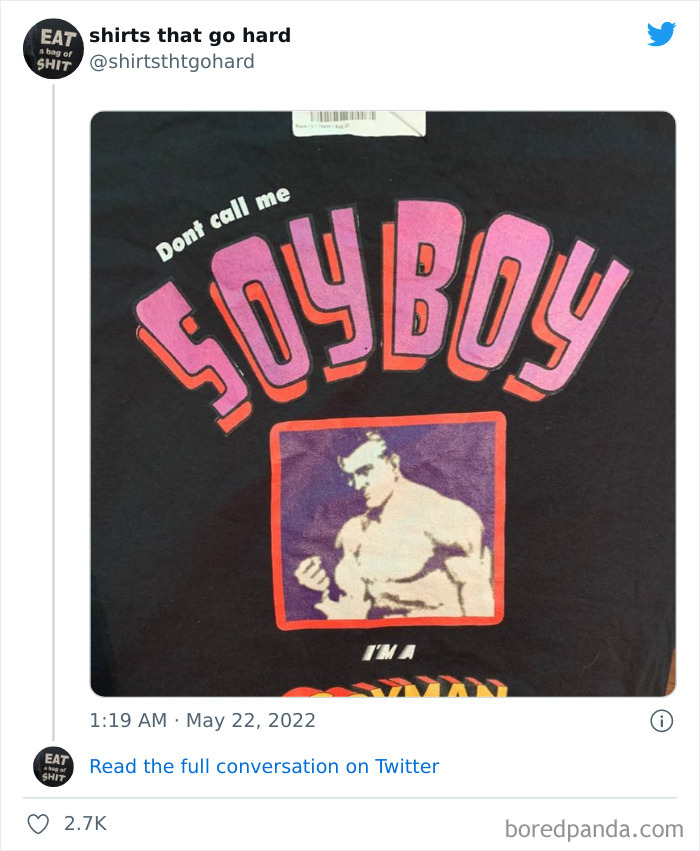700x851 pixels.
Task: Click the I'M A caption below the framed picture
Action: tap(389, 652)
